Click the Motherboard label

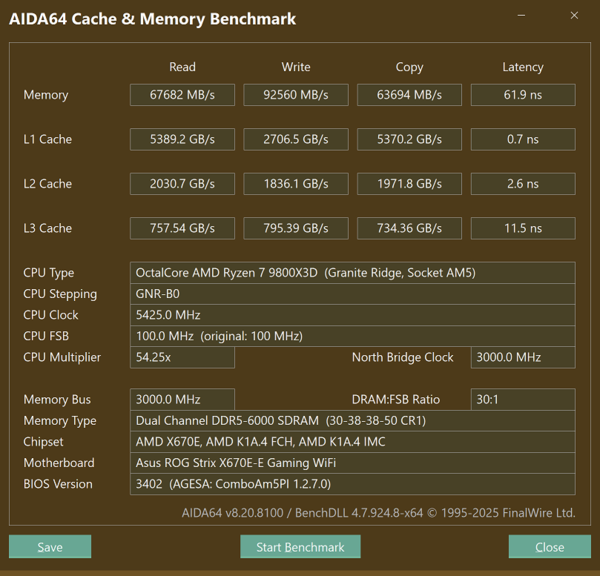tap(59, 462)
